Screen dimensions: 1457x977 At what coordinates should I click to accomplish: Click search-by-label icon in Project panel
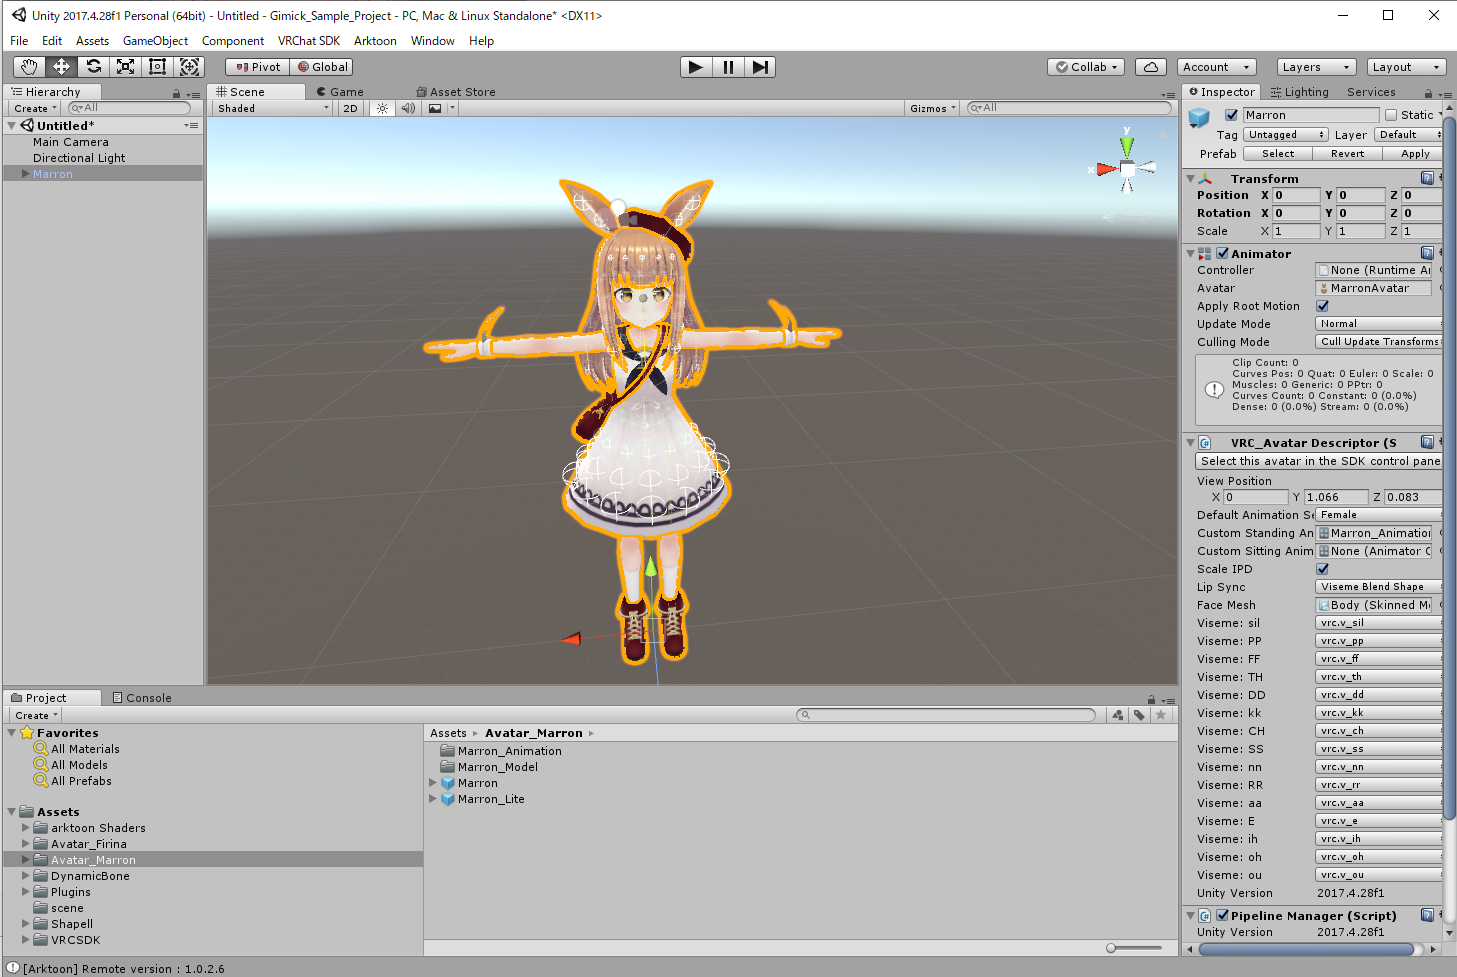1139,715
